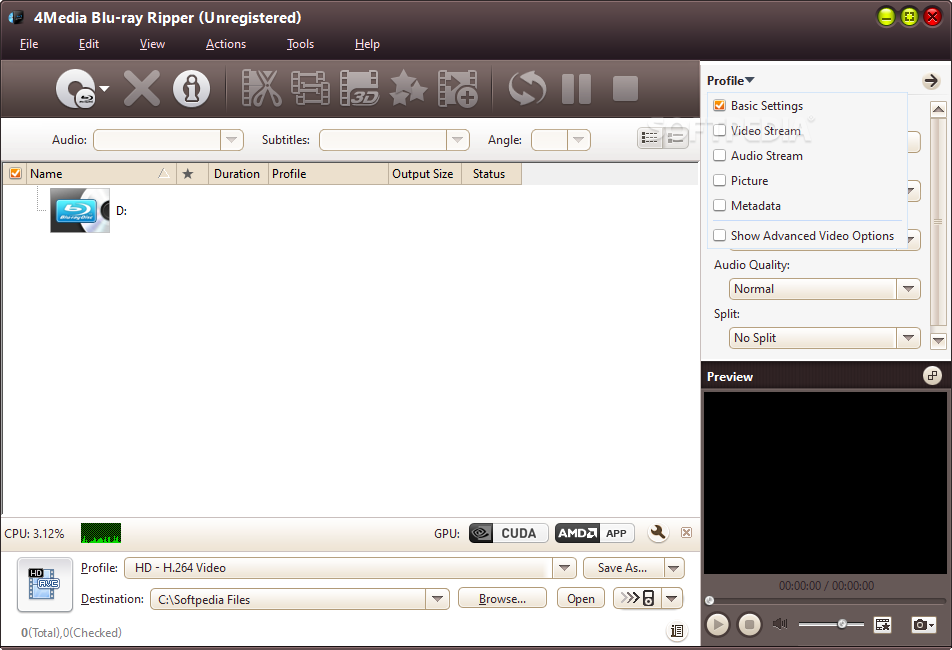Click the Save As... button
The image size is (952, 650).
pyautogui.click(x=623, y=568)
